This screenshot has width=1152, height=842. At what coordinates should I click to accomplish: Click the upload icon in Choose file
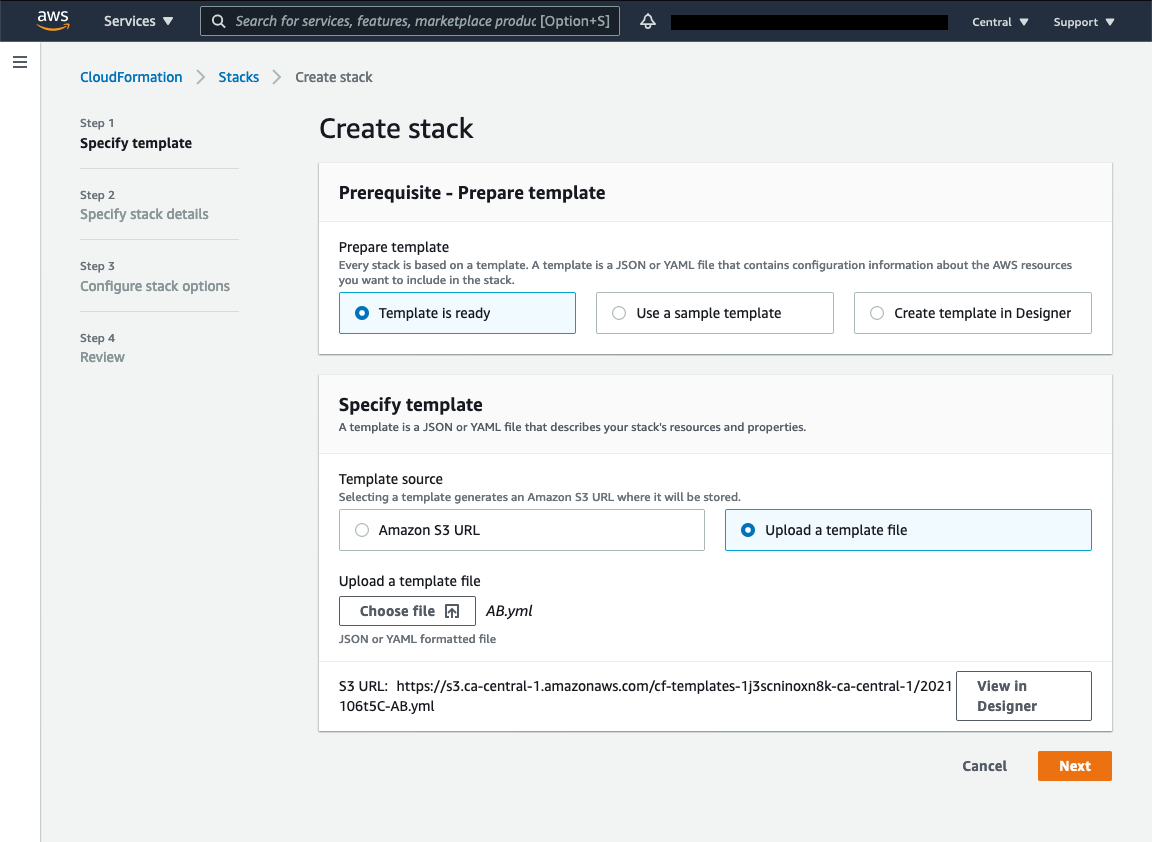pos(452,611)
